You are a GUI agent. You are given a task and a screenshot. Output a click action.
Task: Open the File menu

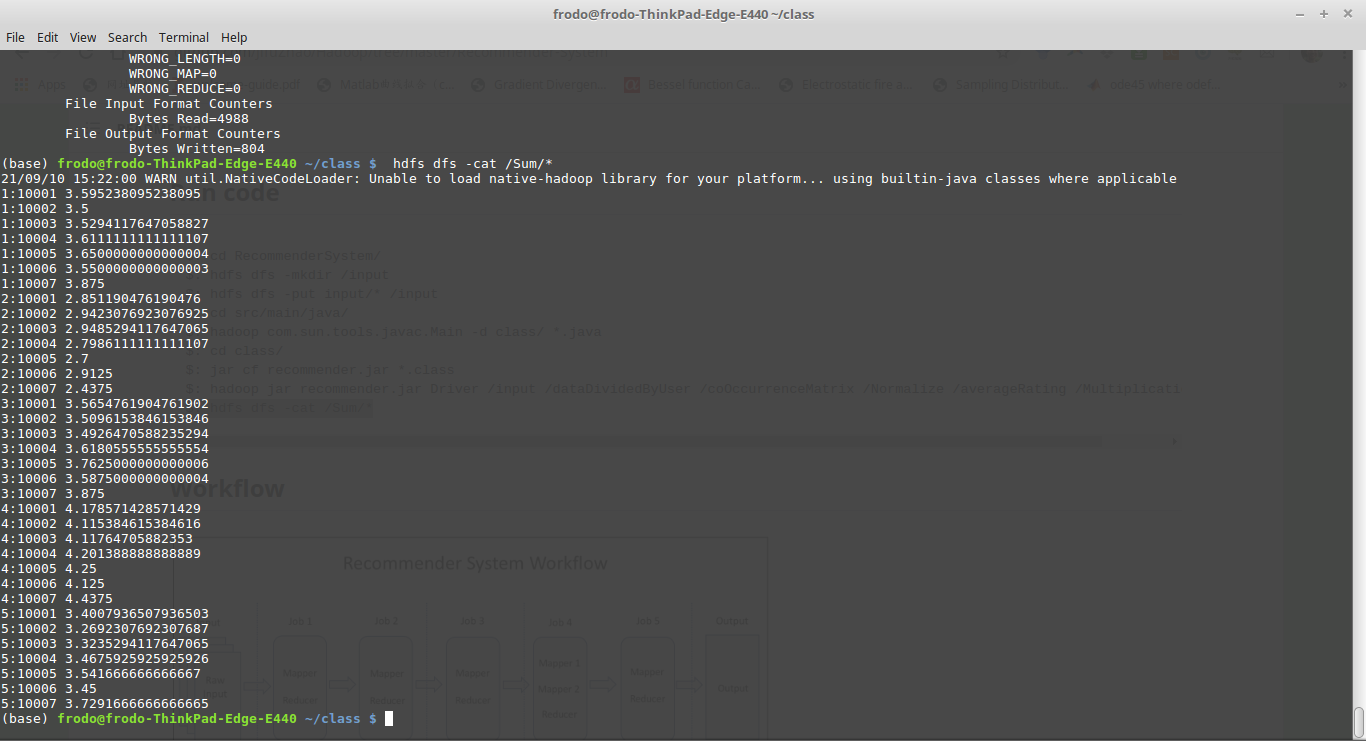click(15, 37)
